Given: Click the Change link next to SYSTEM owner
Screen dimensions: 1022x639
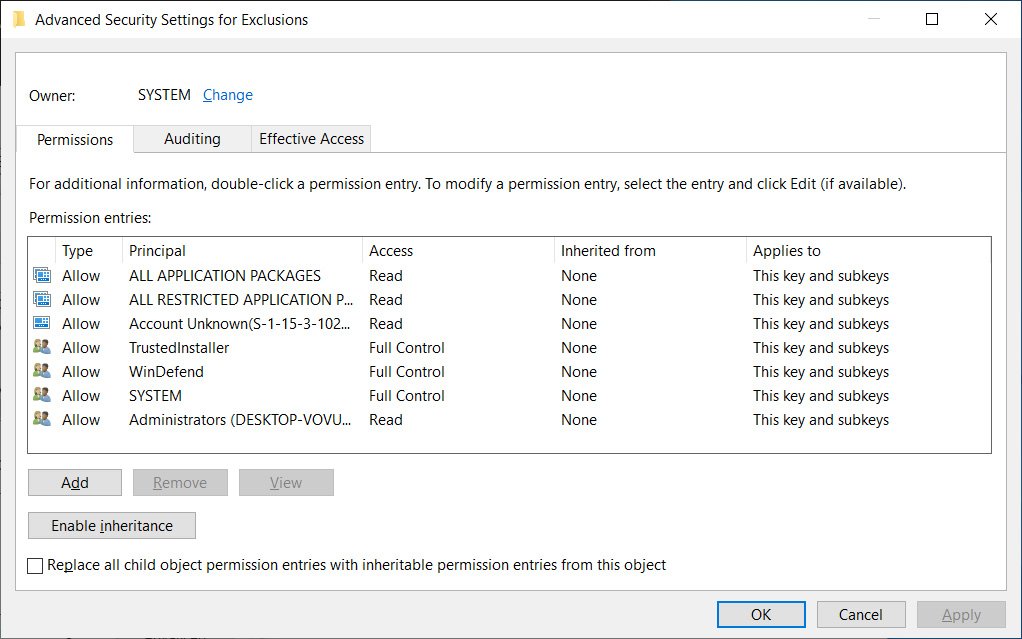Looking at the screenshot, I should tap(227, 94).
